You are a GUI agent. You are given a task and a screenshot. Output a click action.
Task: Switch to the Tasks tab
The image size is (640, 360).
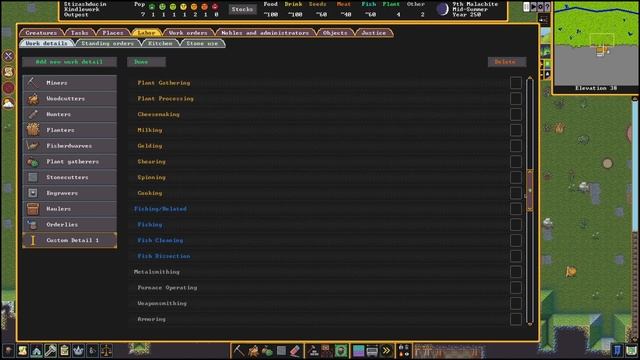click(80, 33)
